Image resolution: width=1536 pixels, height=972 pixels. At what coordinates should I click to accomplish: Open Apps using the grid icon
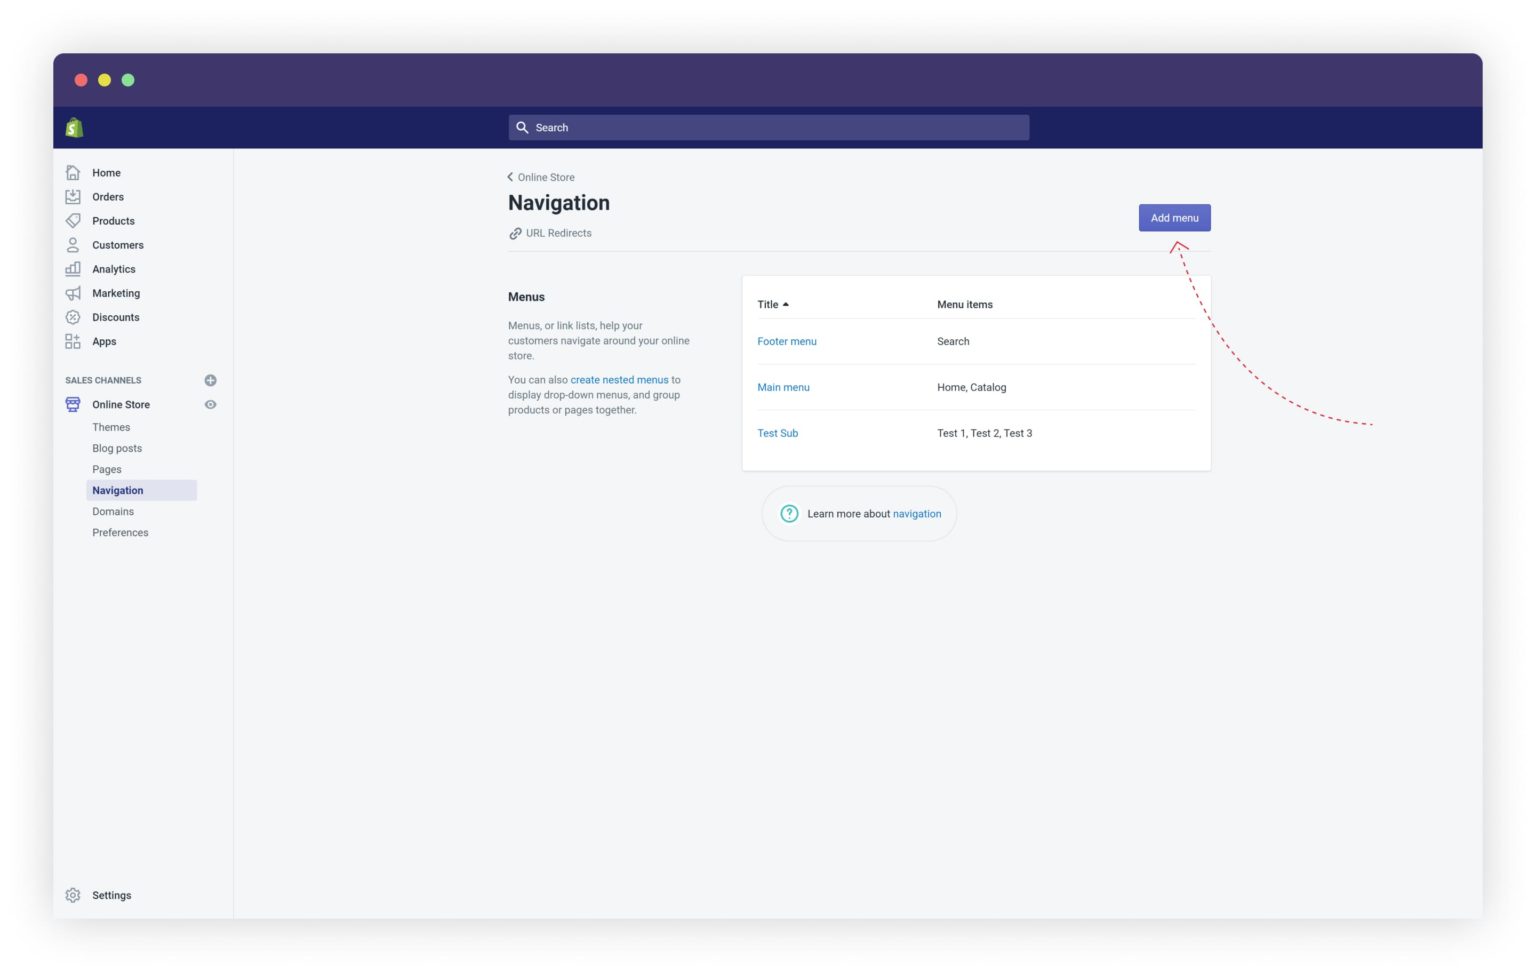click(x=73, y=341)
